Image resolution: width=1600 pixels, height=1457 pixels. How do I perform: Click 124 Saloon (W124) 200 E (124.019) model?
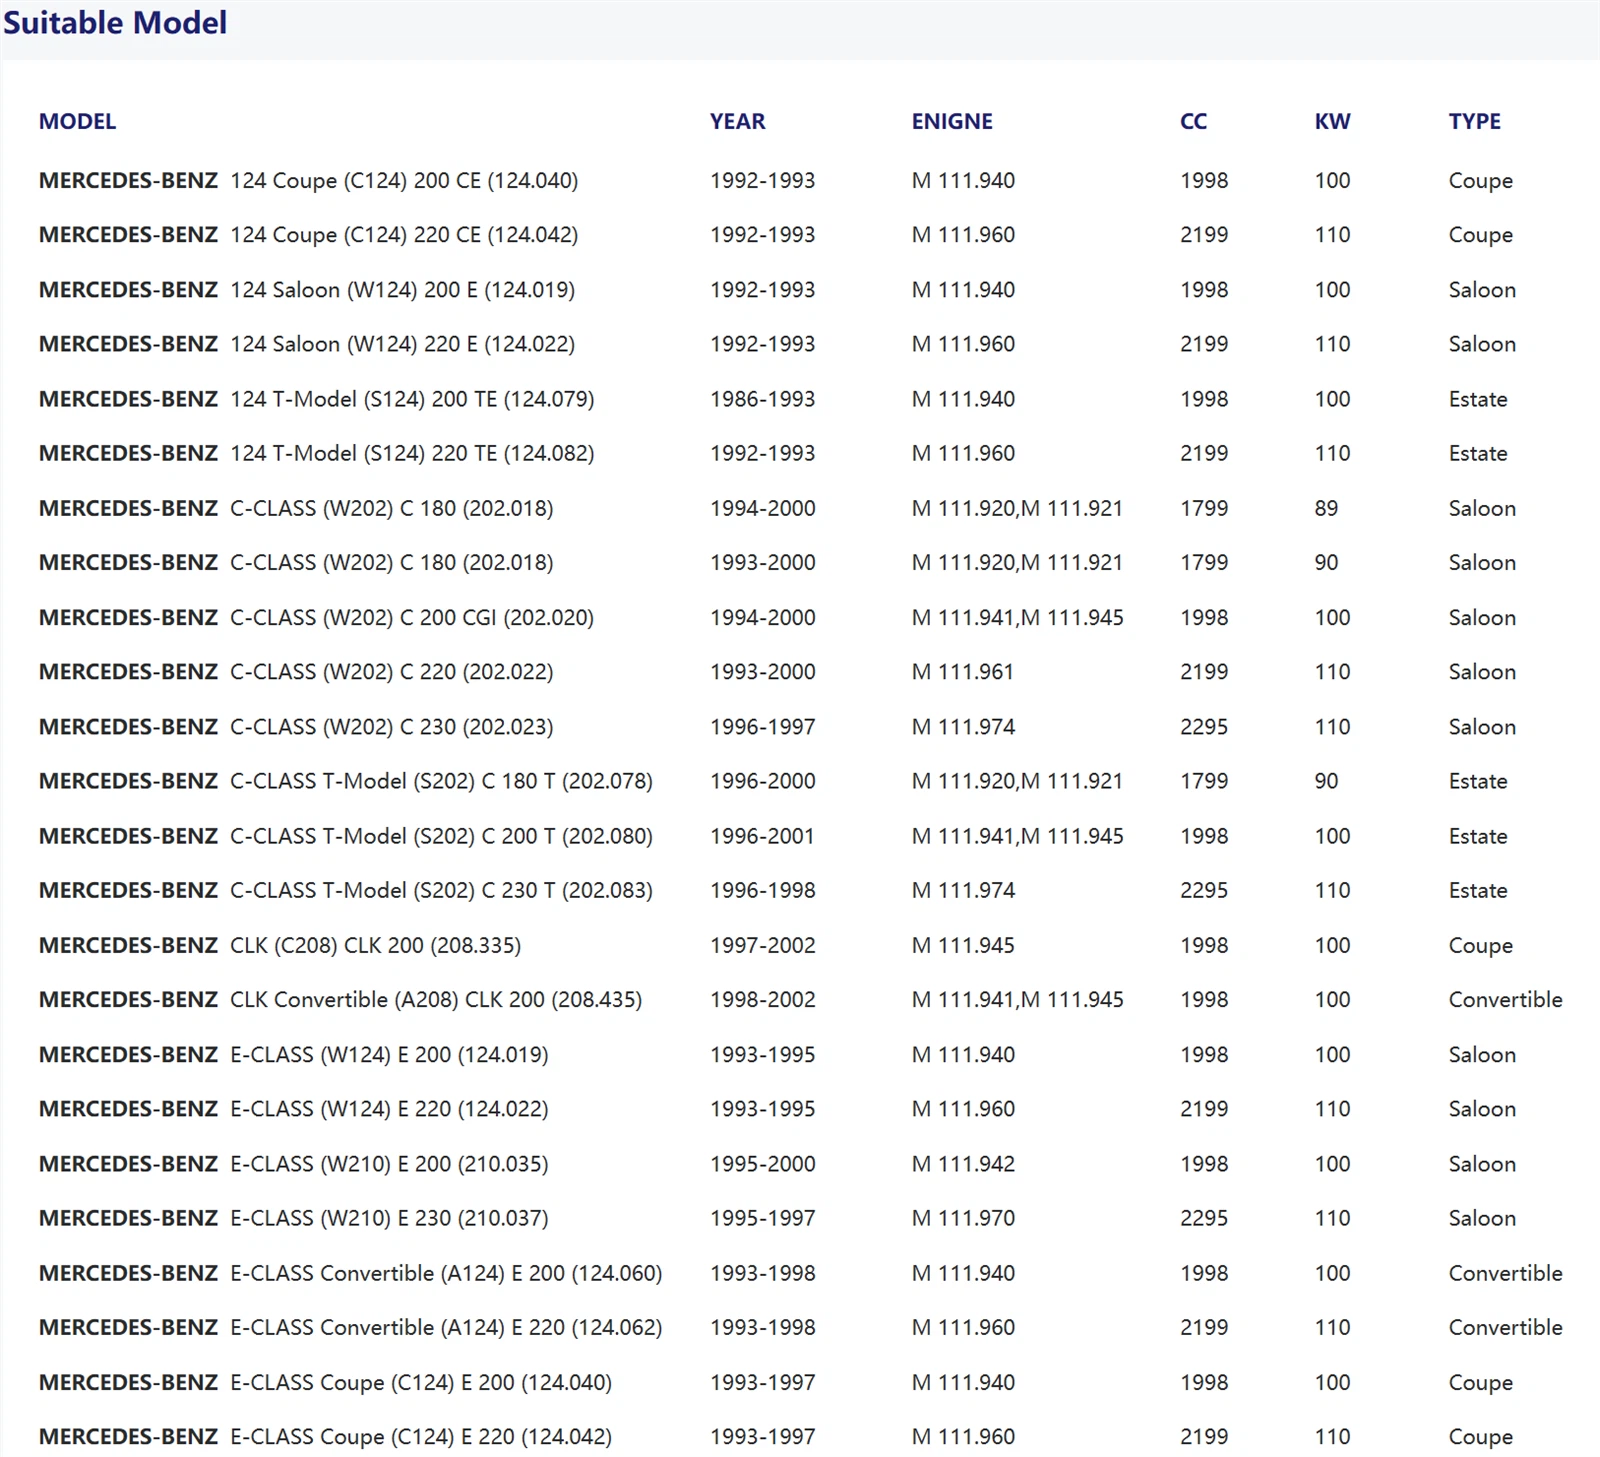tap(403, 290)
